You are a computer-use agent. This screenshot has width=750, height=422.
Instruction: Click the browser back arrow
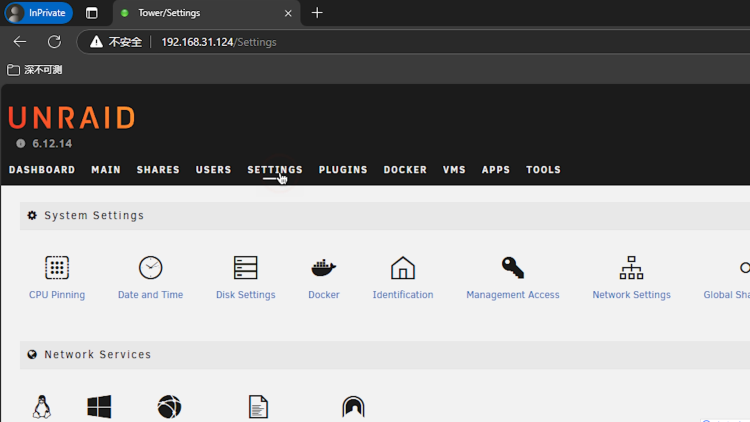tap(20, 42)
